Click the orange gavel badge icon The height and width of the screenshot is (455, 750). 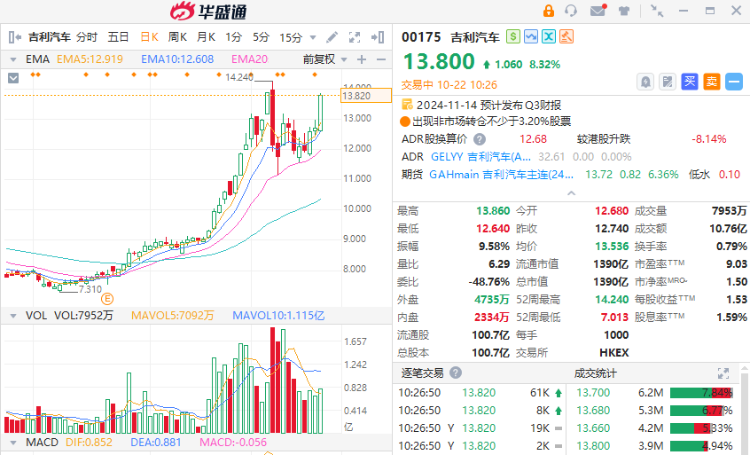(566, 36)
